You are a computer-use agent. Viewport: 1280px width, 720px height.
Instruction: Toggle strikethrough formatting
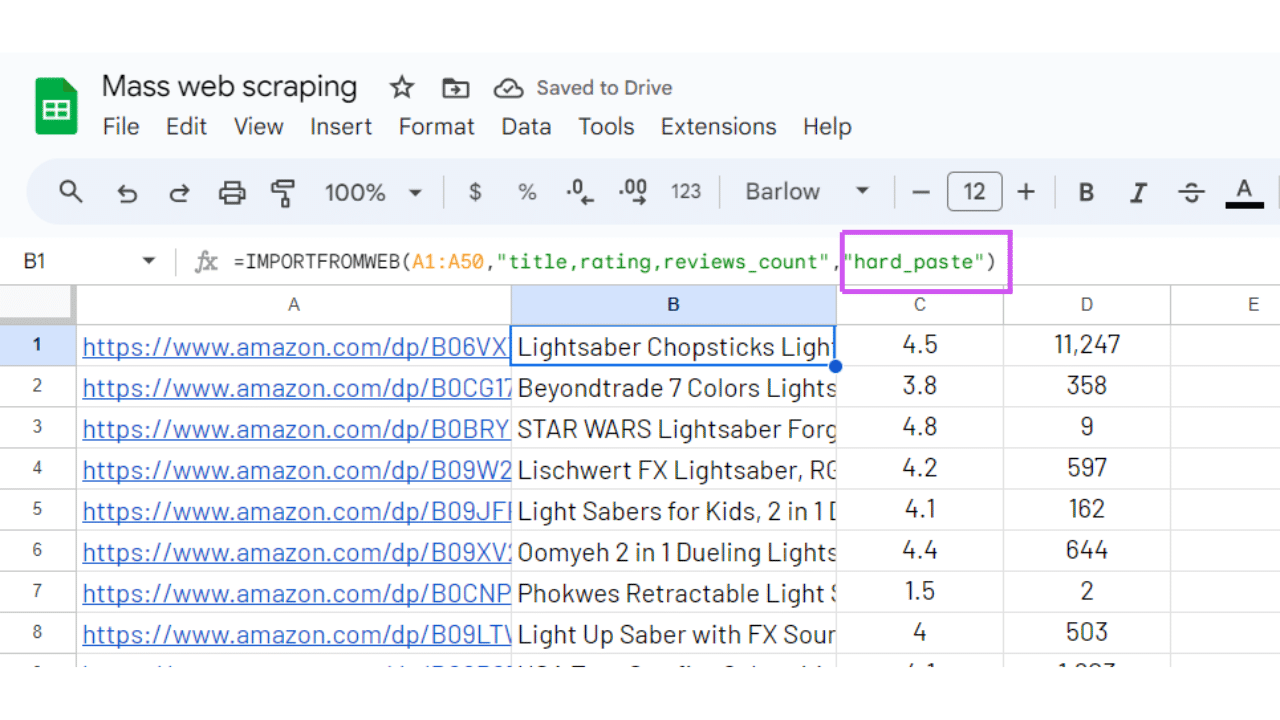click(x=1191, y=192)
